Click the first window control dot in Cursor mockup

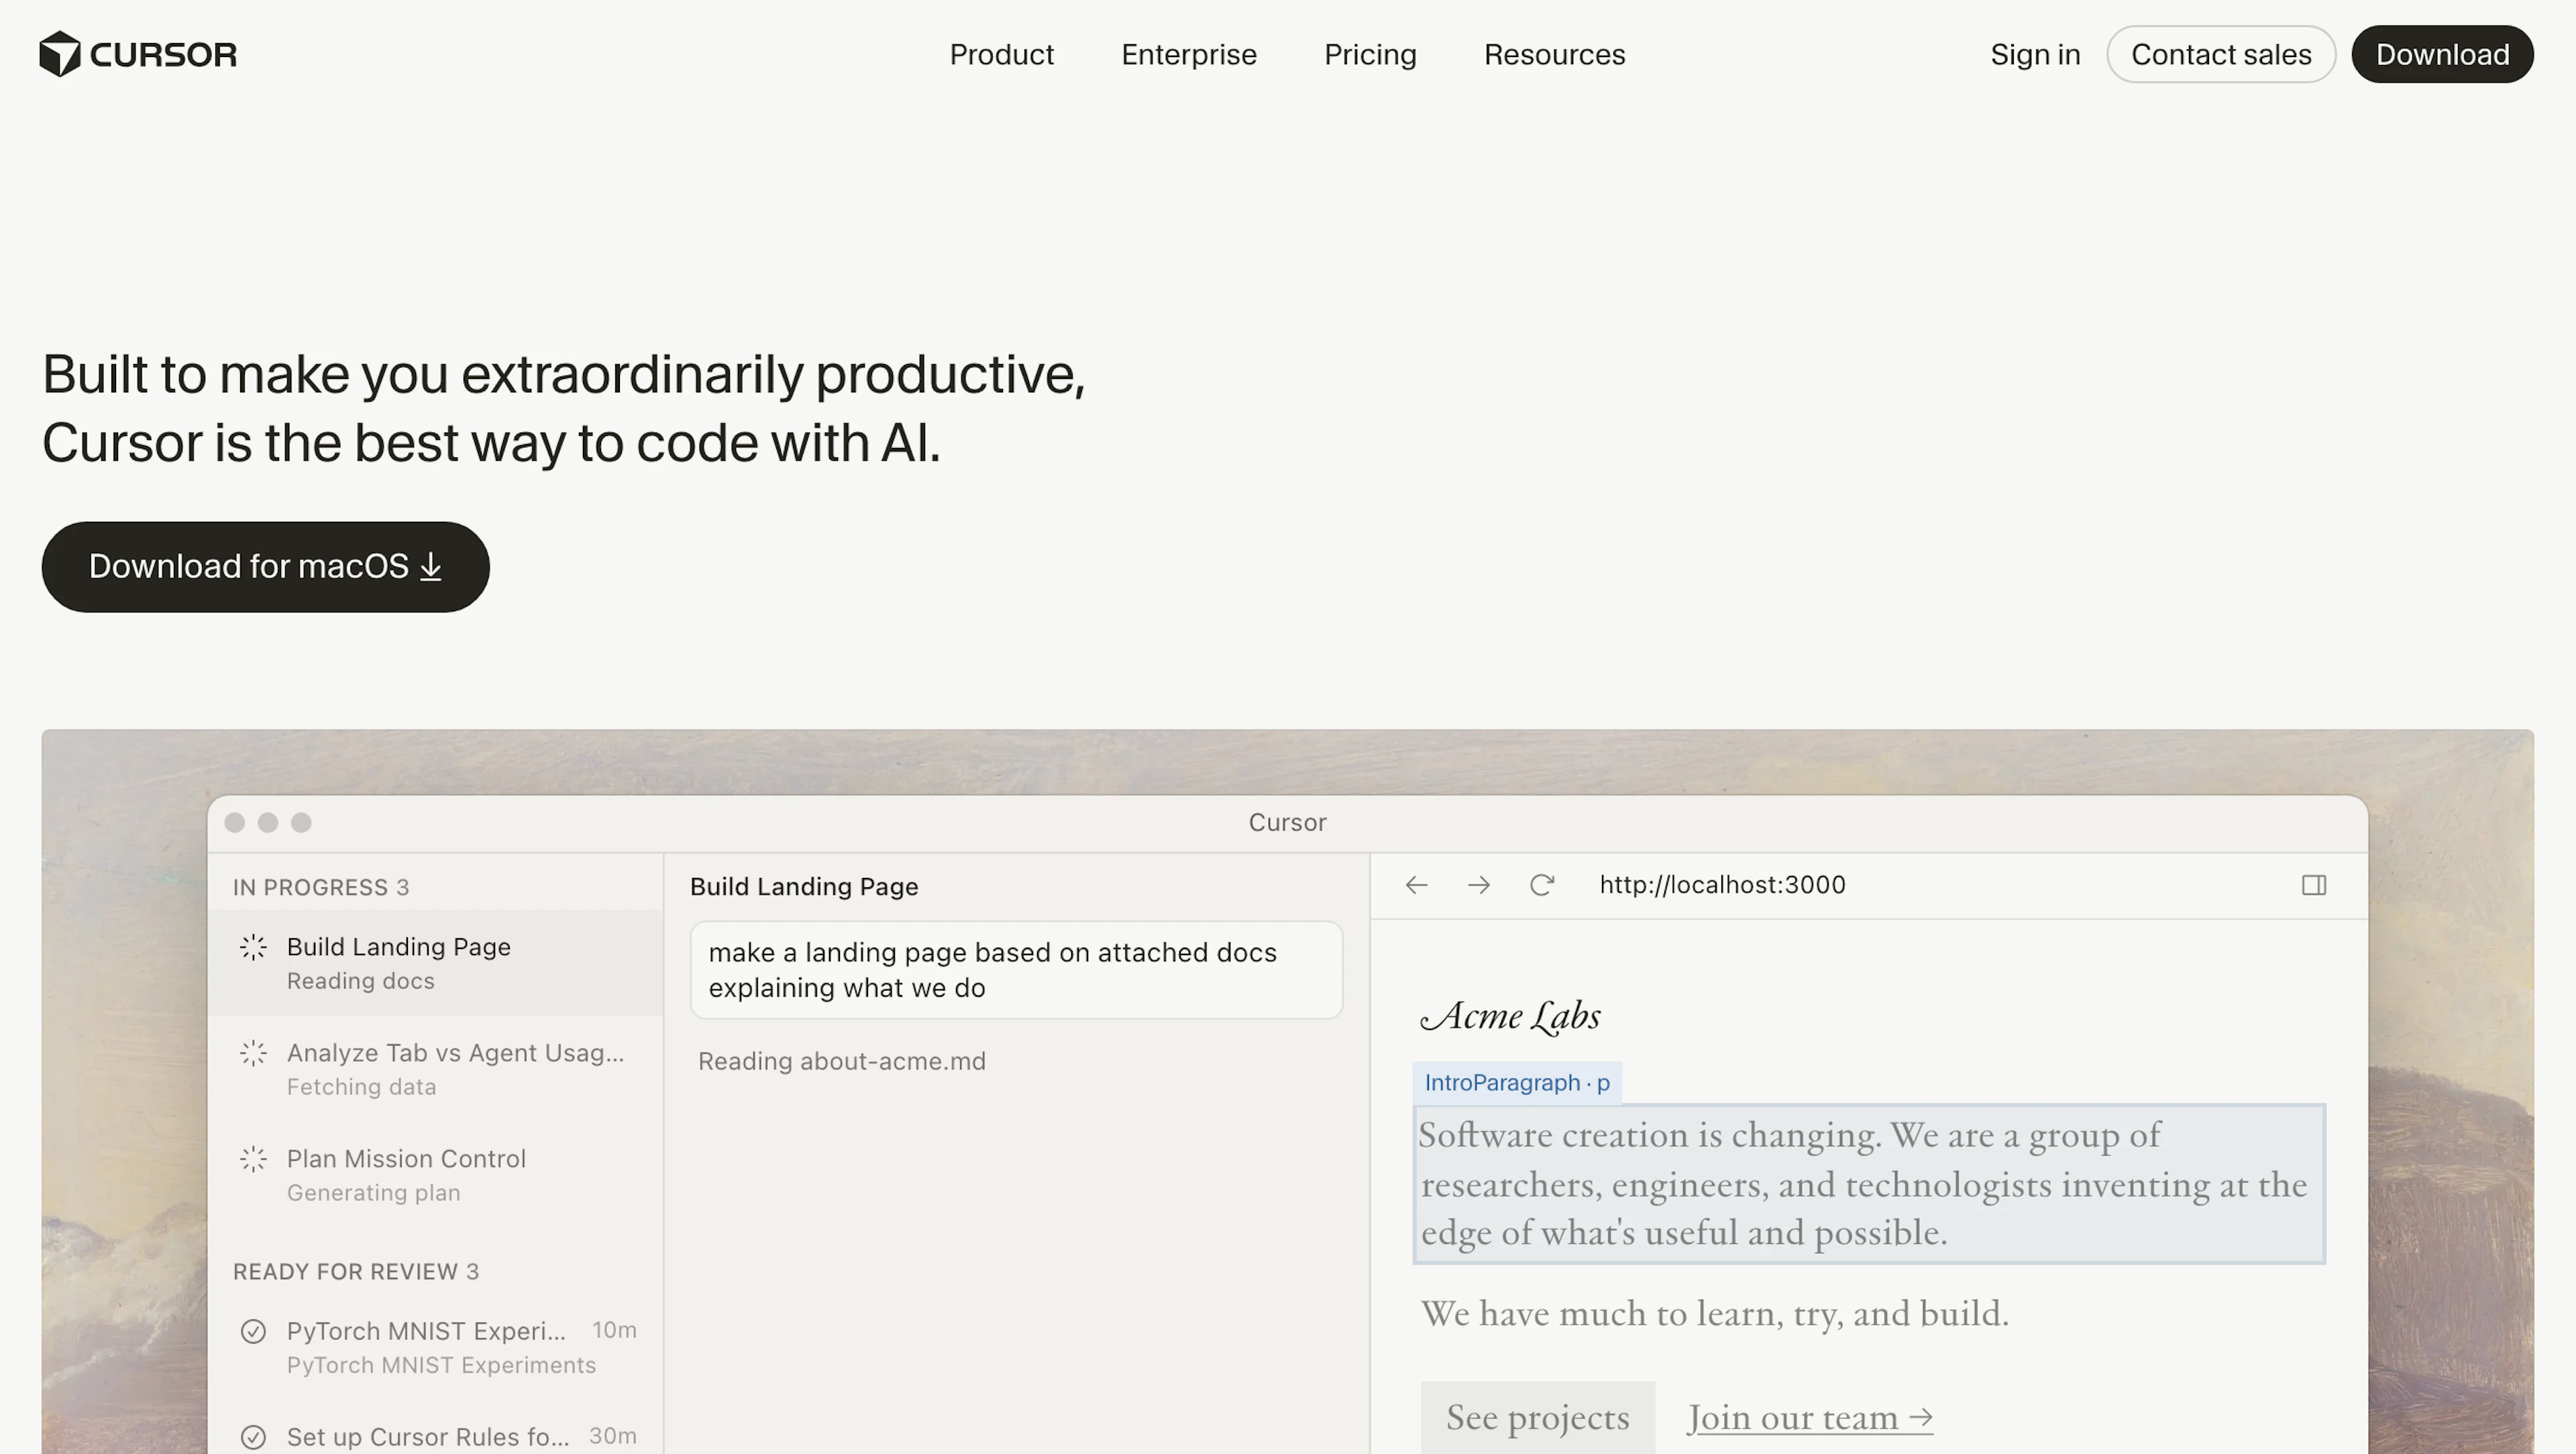(235, 822)
